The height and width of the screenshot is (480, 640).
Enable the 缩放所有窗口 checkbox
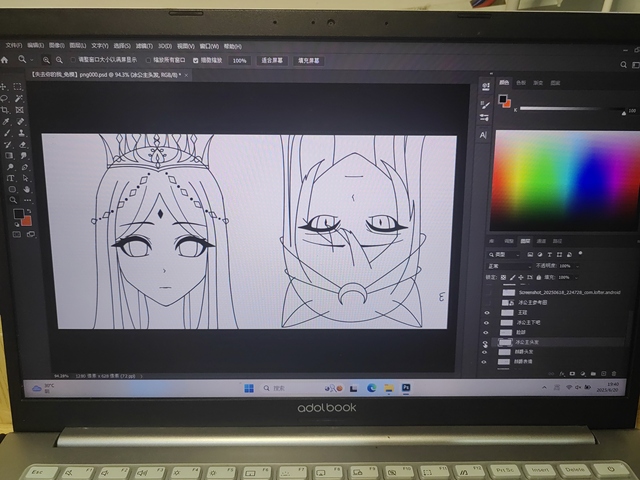(149, 60)
